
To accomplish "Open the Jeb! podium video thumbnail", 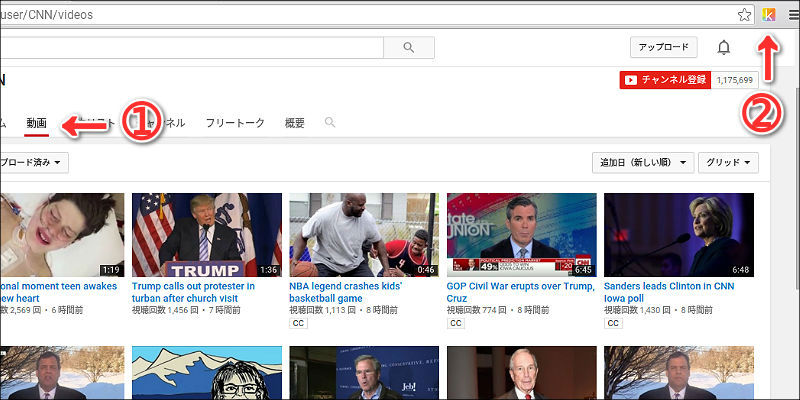I will click(x=364, y=373).
